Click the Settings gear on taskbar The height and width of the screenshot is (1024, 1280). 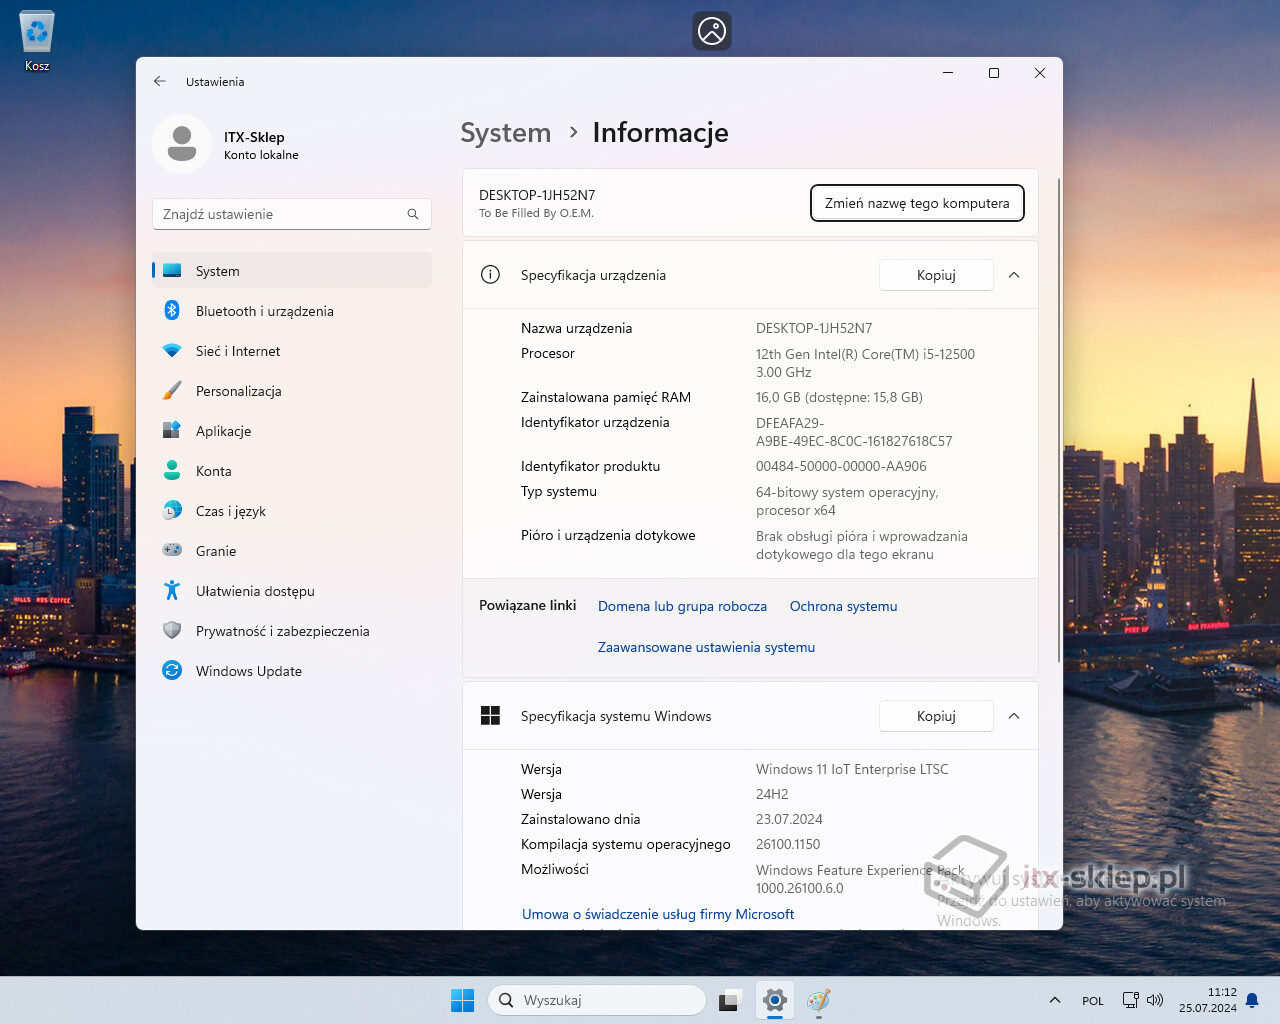click(x=775, y=1000)
